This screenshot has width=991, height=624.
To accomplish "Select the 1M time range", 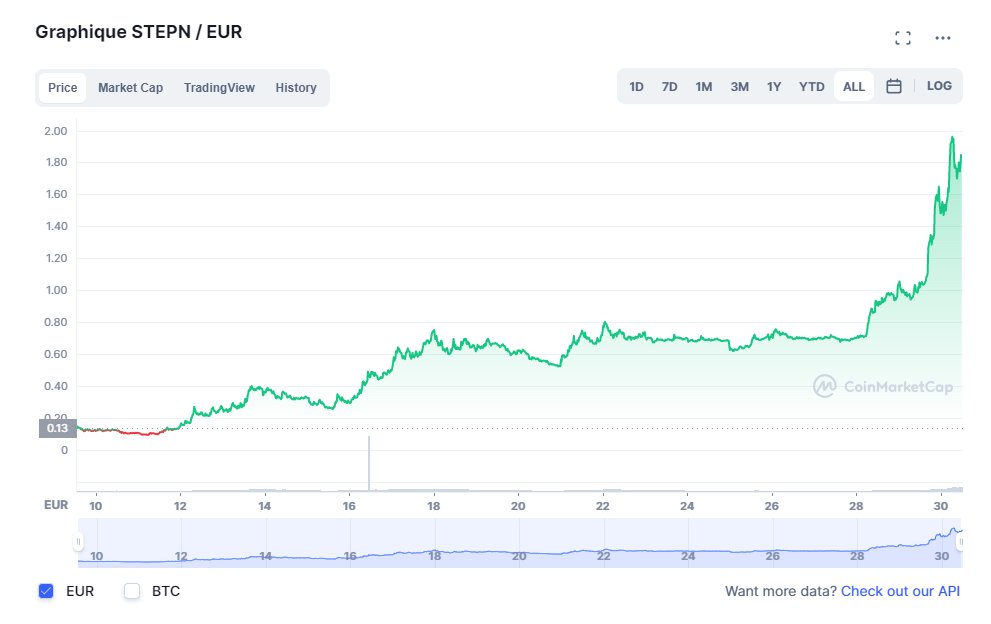I will tap(703, 87).
